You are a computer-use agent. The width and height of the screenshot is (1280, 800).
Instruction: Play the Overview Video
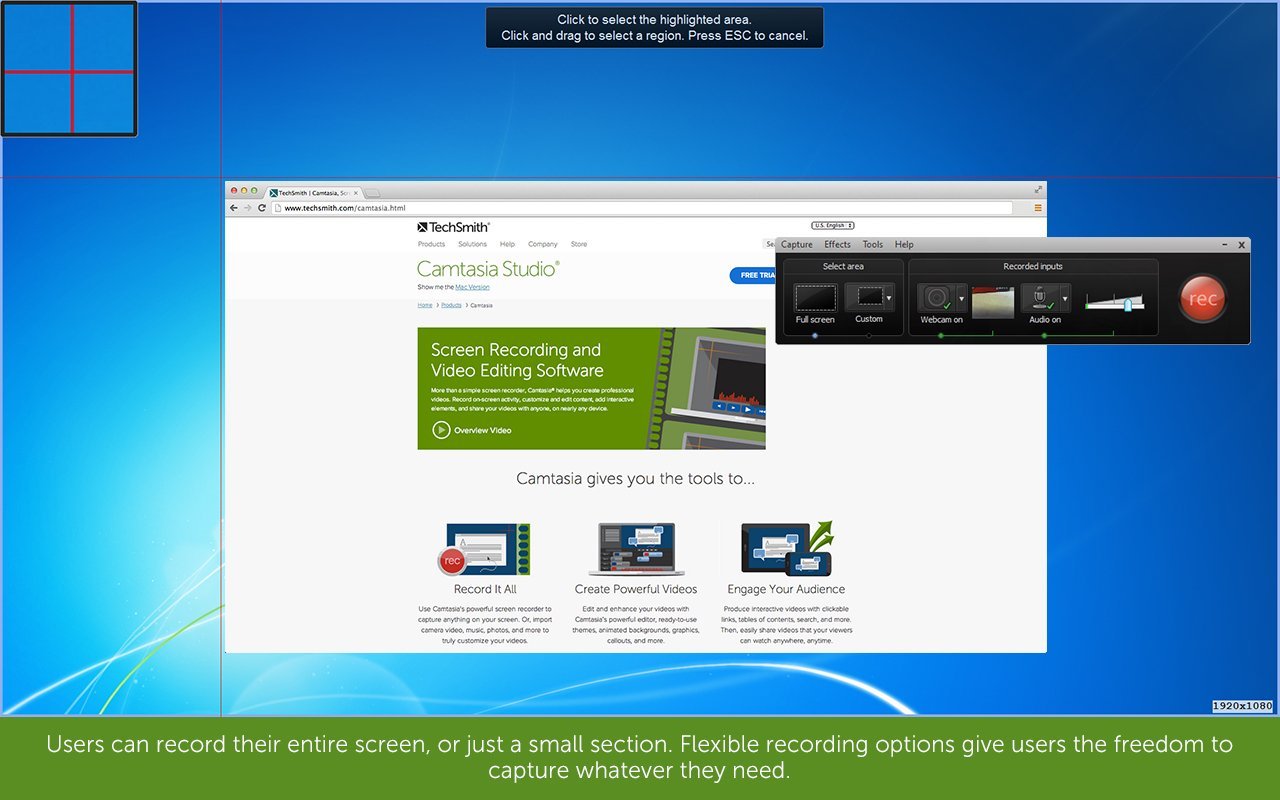[472, 430]
